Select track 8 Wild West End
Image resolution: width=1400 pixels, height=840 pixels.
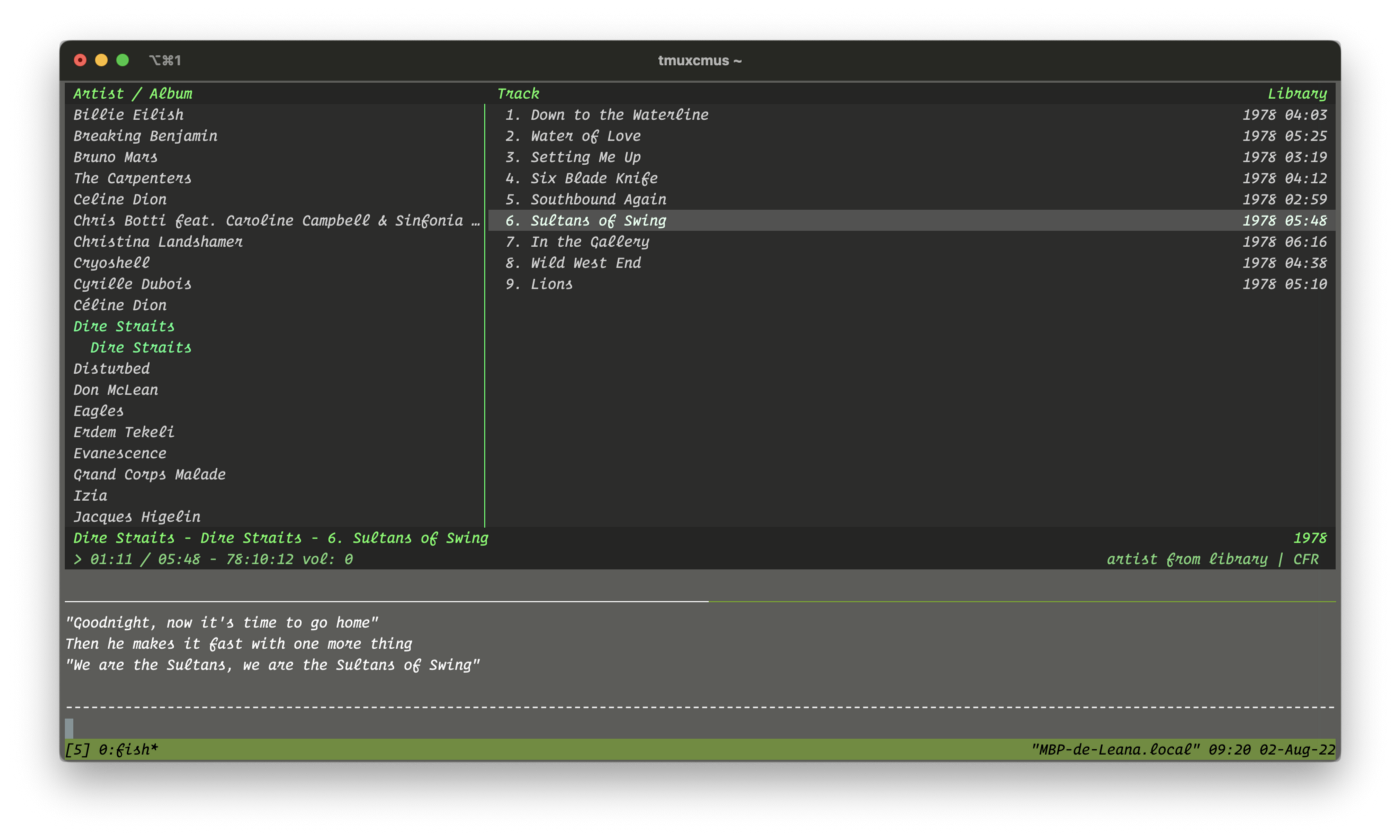(x=573, y=263)
